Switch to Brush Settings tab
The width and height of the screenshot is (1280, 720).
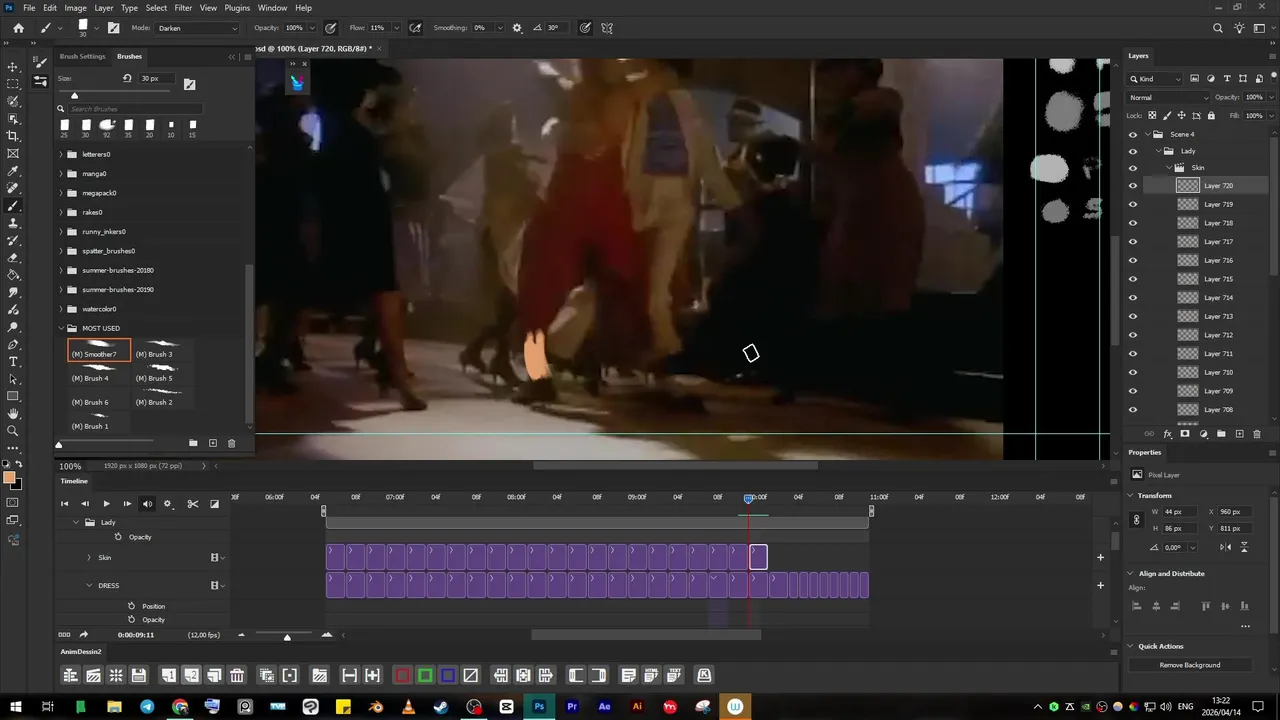coord(82,56)
